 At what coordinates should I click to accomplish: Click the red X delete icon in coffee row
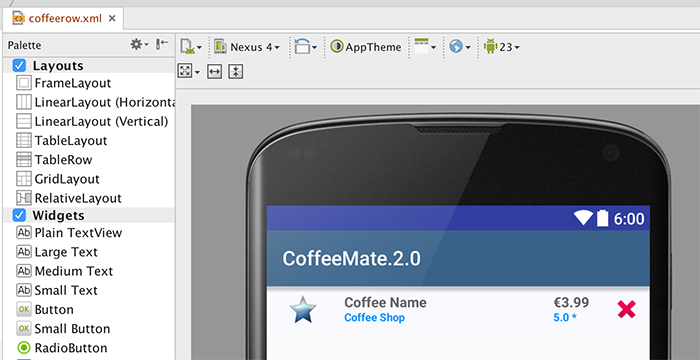626,309
